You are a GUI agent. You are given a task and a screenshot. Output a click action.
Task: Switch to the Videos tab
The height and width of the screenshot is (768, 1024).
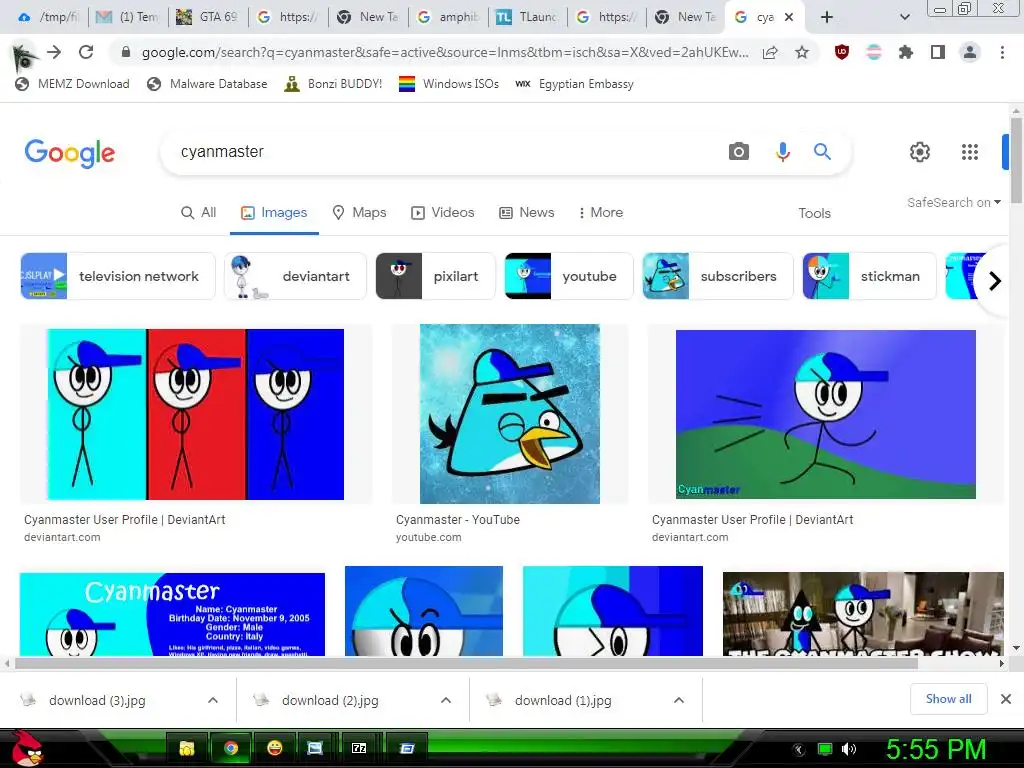(x=442, y=212)
